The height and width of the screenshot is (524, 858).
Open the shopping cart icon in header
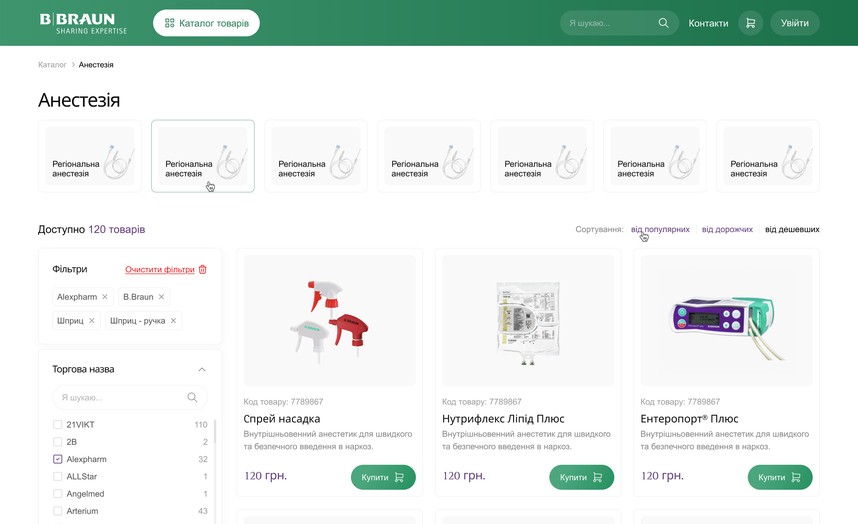750,23
